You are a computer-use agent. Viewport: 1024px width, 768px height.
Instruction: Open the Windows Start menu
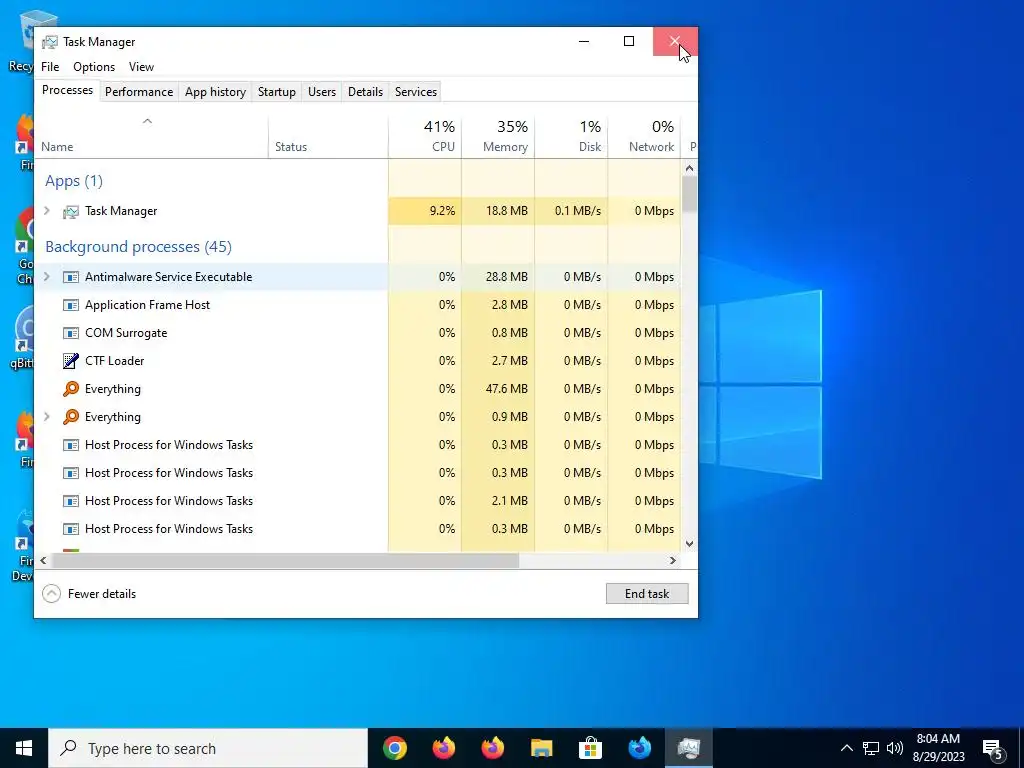pyautogui.click(x=24, y=748)
